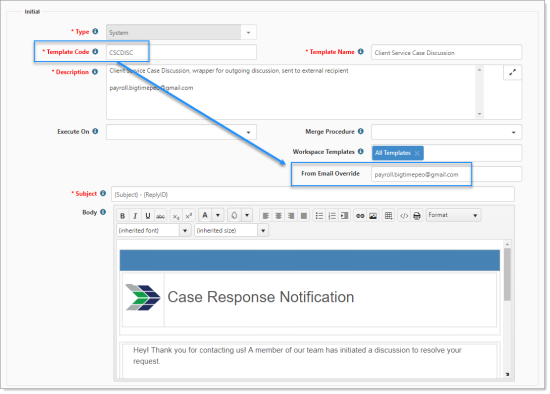Click the Subject input field
The height and width of the screenshot is (394, 550).
coord(313,194)
